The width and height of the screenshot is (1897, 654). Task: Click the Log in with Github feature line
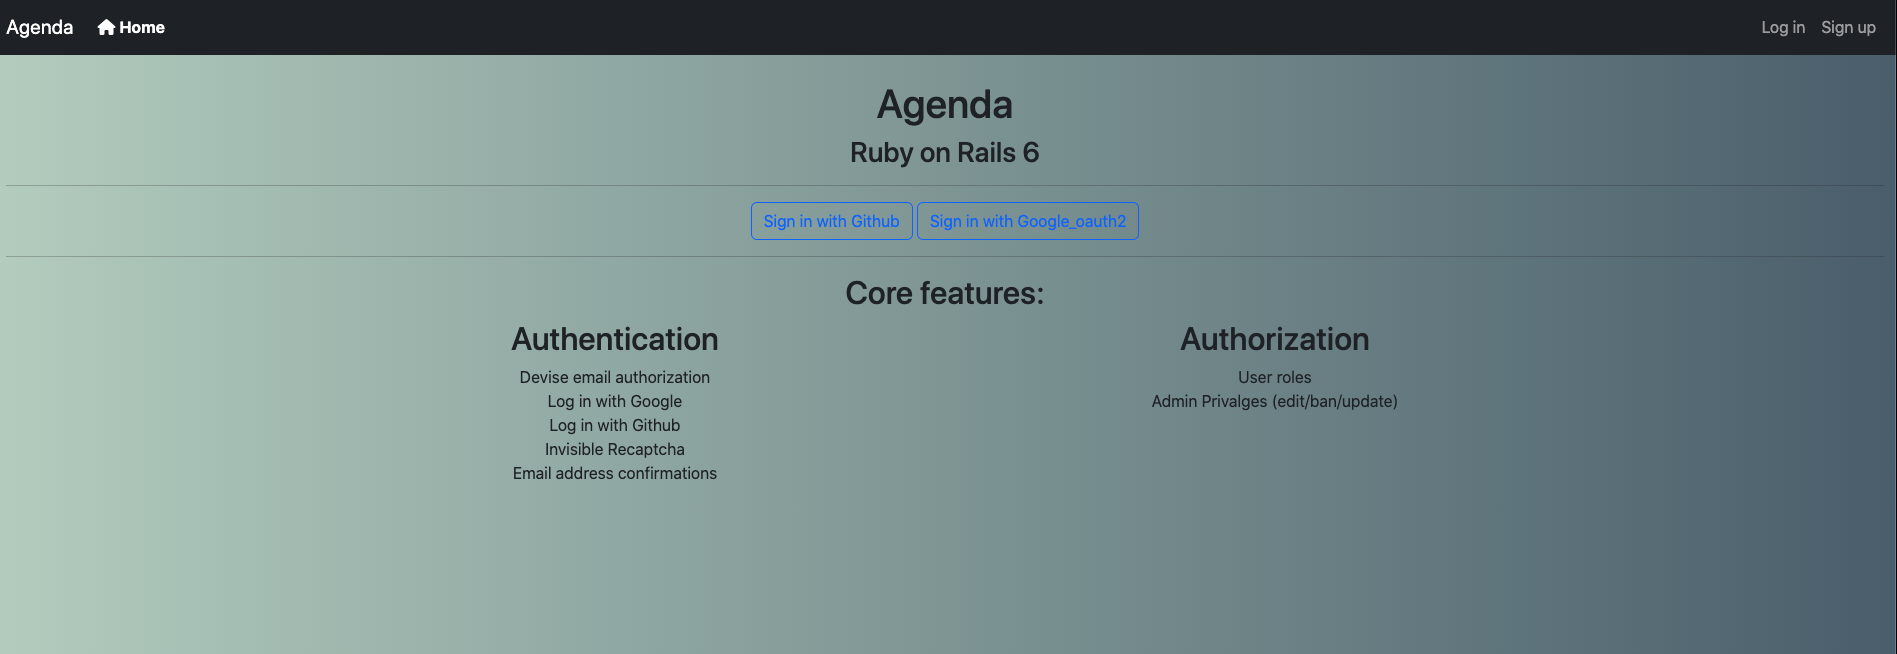click(614, 425)
